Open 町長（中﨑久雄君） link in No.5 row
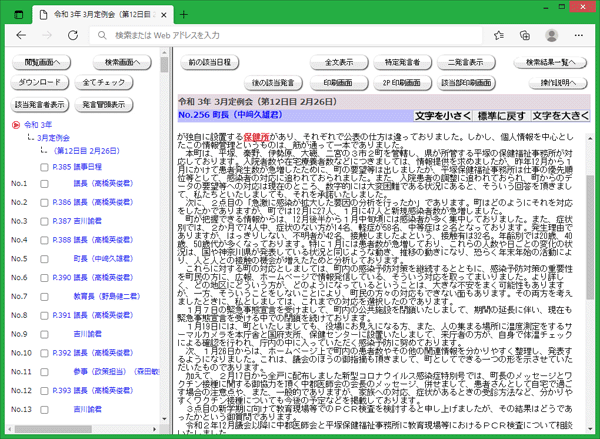Viewport: 600px width, 439px height. 103,259
